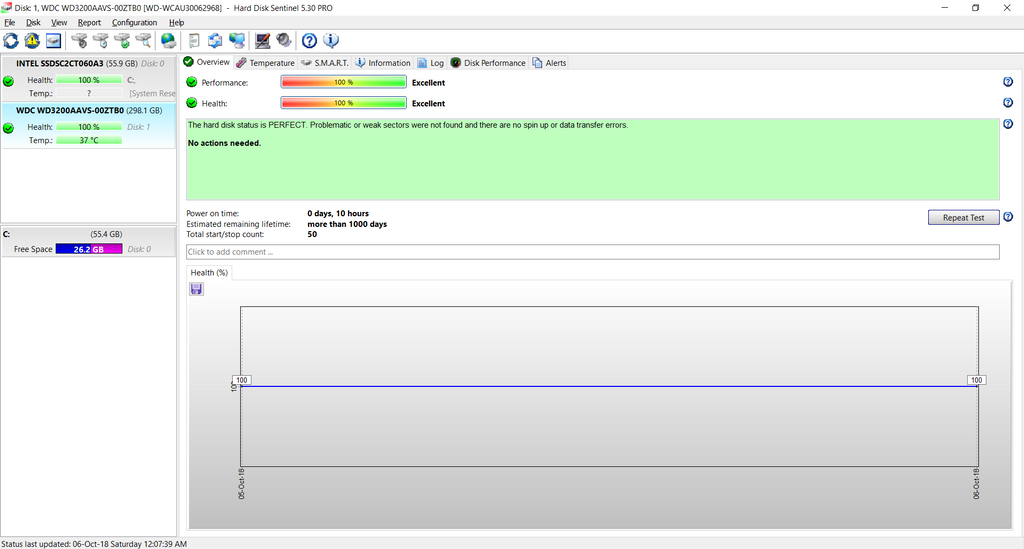The height and width of the screenshot is (549, 1024).
Task: Open the Report menu
Action: [89, 22]
